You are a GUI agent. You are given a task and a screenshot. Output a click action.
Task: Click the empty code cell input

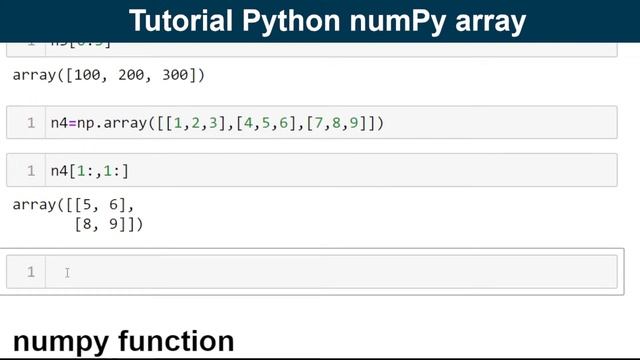click(x=331, y=272)
